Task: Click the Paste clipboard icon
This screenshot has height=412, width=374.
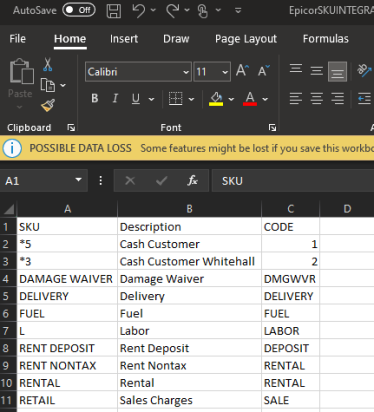Action: click(21, 71)
